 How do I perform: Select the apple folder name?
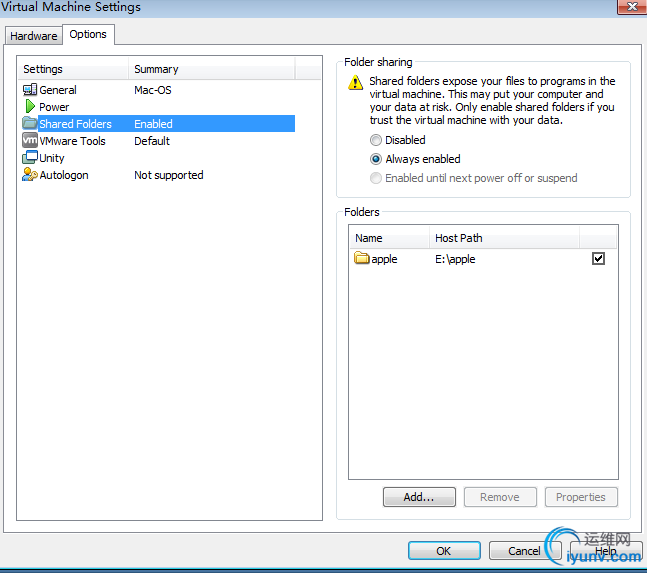coord(384,259)
